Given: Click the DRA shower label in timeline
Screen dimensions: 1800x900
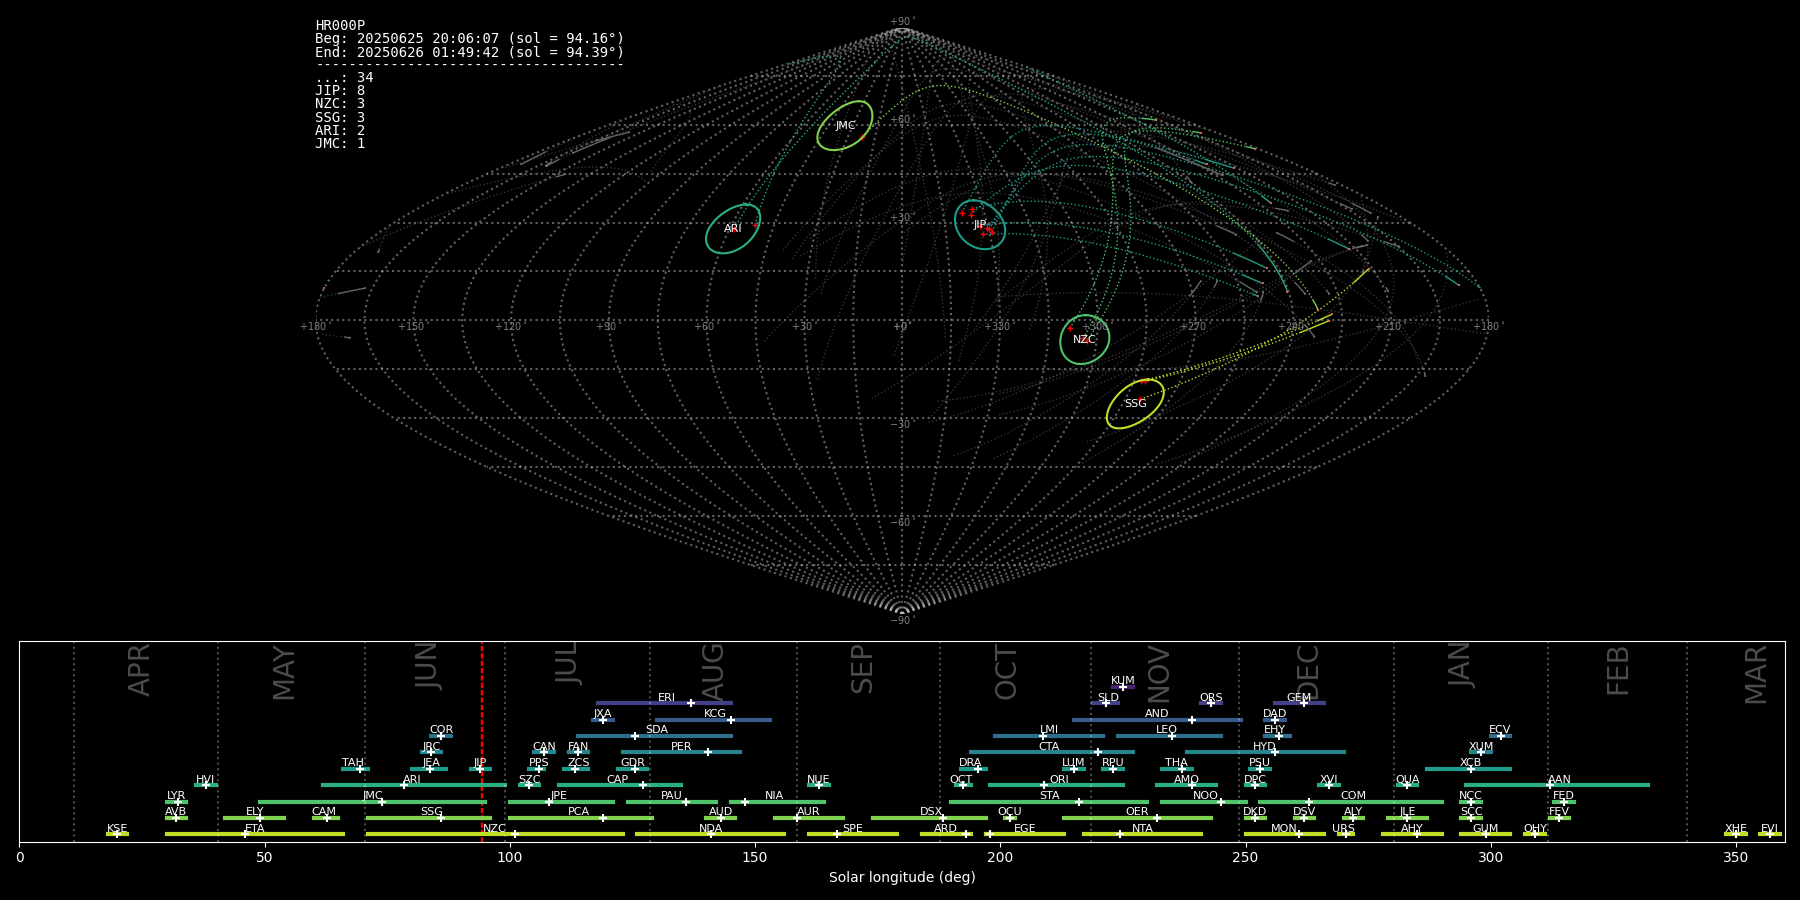Looking at the screenshot, I should [x=970, y=763].
